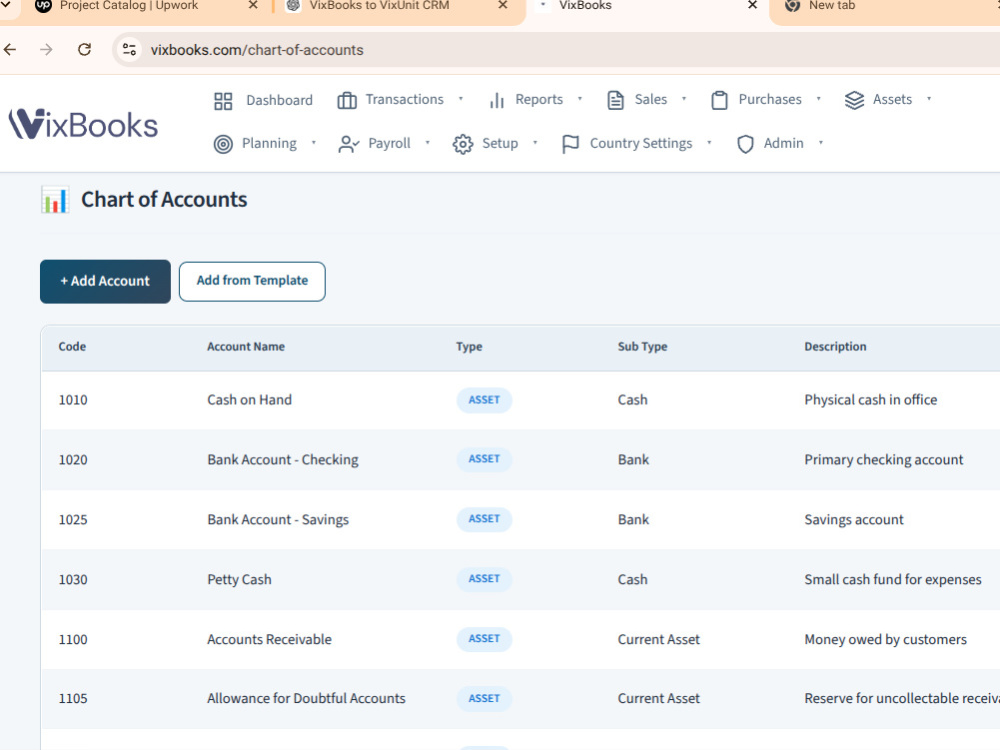The width and height of the screenshot is (1000, 750).
Task: Go back with the browser back arrow
Action: pyautogui.click(x=10, y=49)
